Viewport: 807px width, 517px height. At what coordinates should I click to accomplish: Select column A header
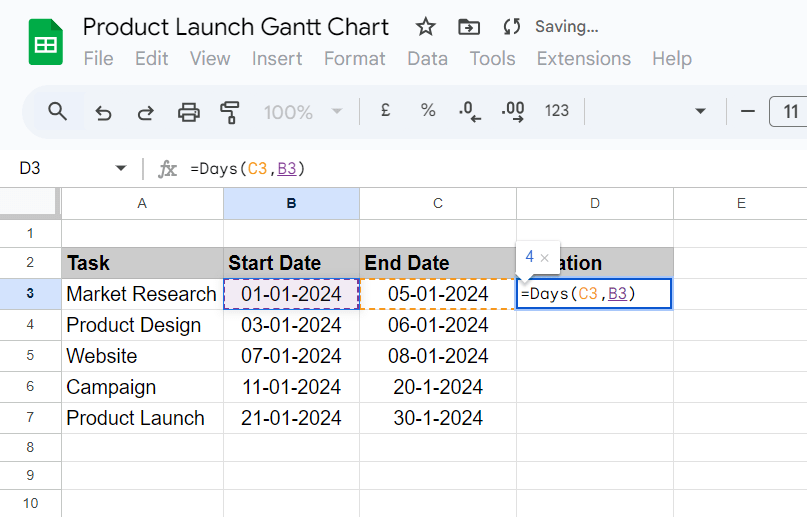coord(143,203)
